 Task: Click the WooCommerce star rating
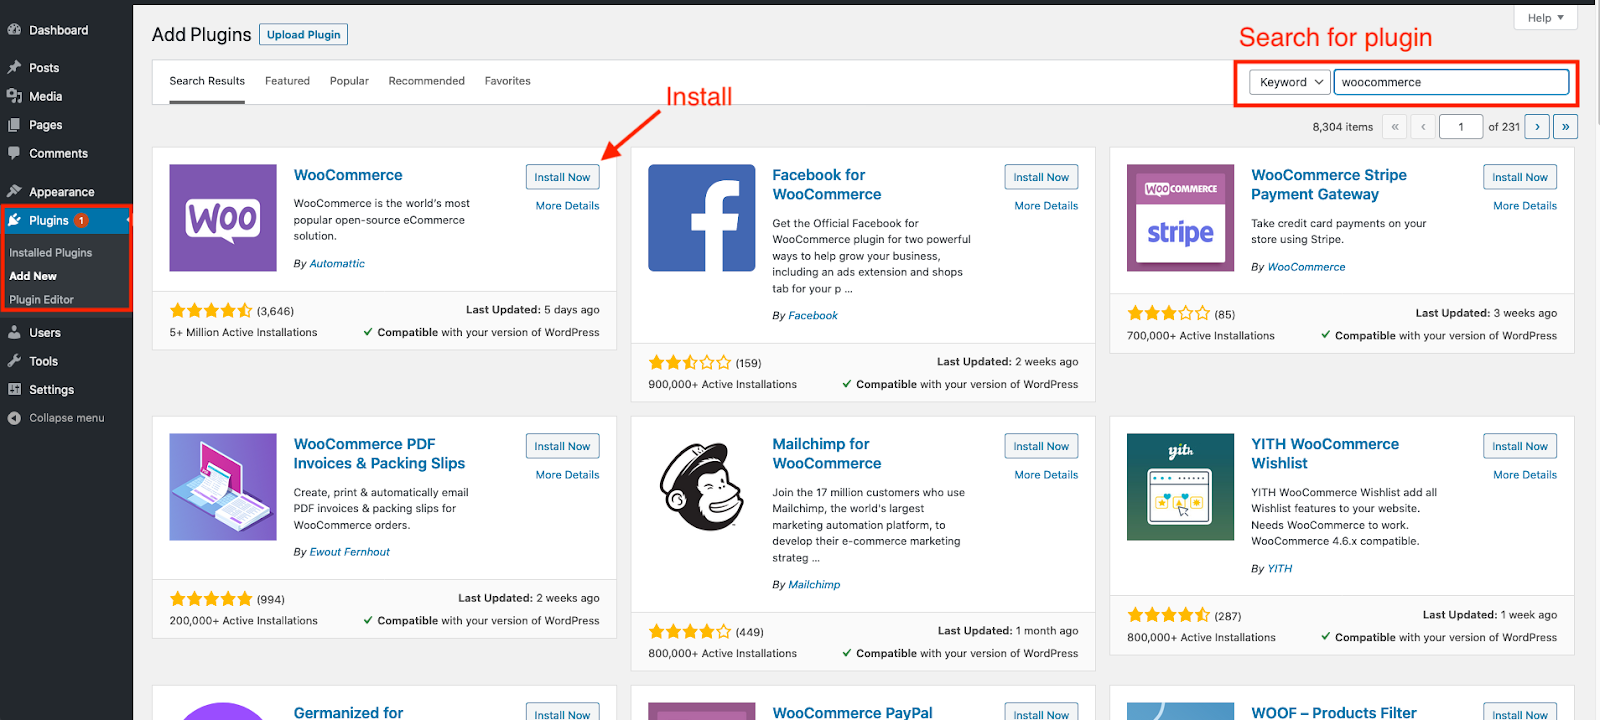(211, 311)
